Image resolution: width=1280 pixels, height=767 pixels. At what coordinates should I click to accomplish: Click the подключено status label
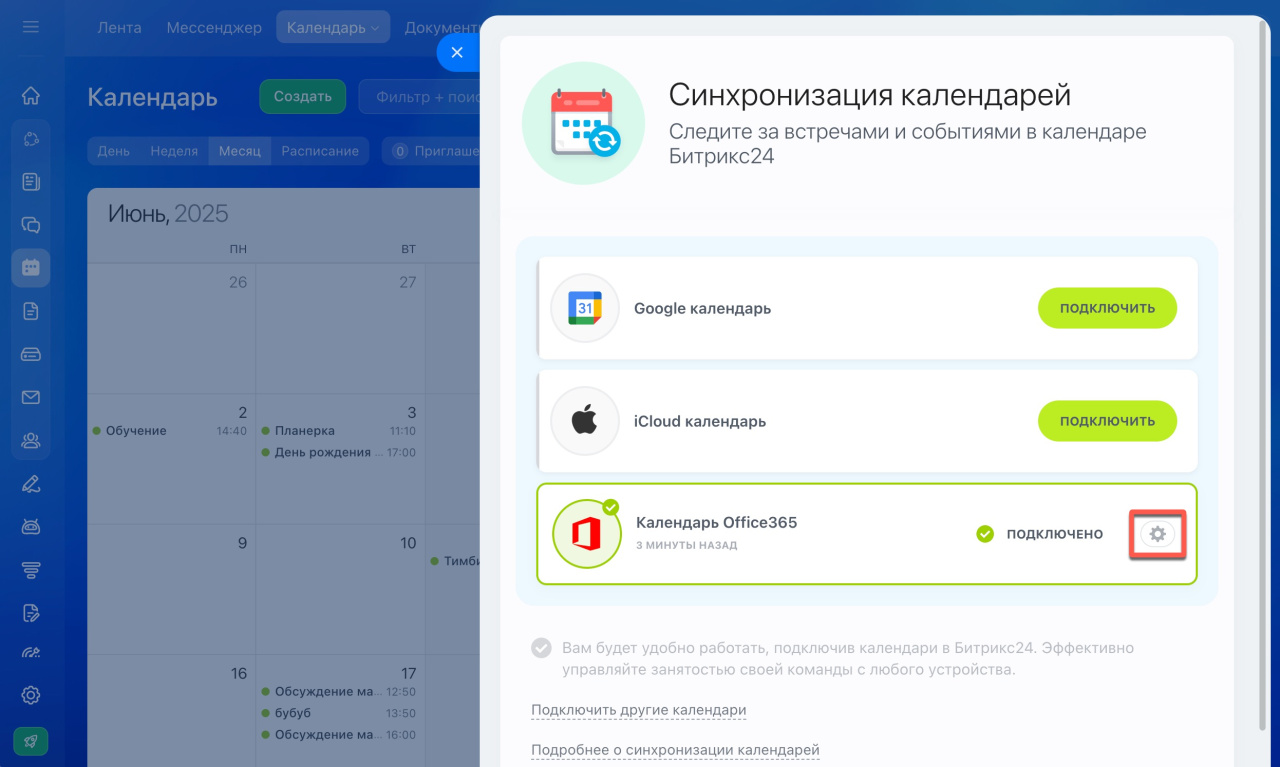[x=1054, y=534]
